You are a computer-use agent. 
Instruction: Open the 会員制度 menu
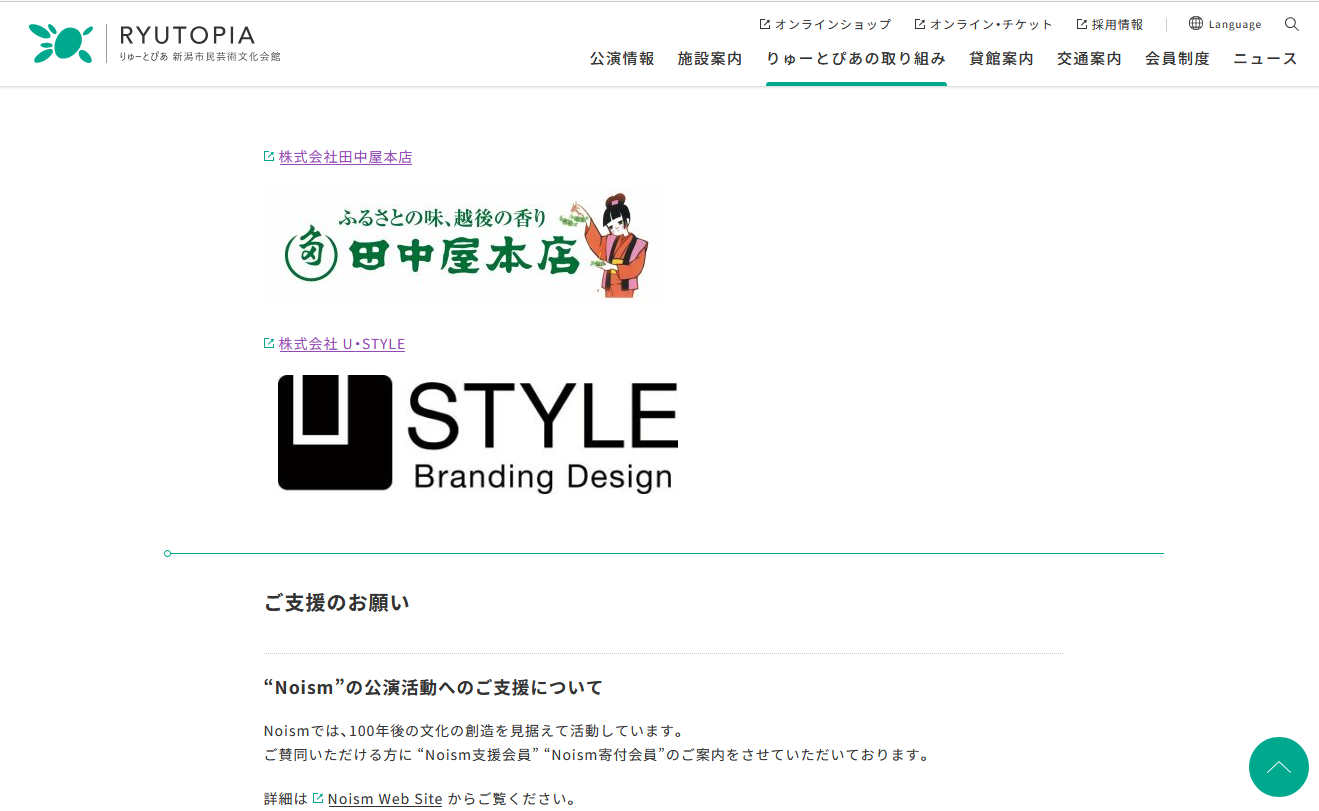pyautogui.click(x=1177, y=59)
